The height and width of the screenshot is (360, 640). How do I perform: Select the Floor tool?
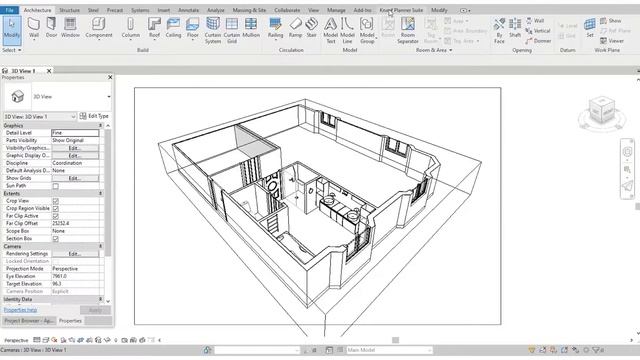(193, 28)
